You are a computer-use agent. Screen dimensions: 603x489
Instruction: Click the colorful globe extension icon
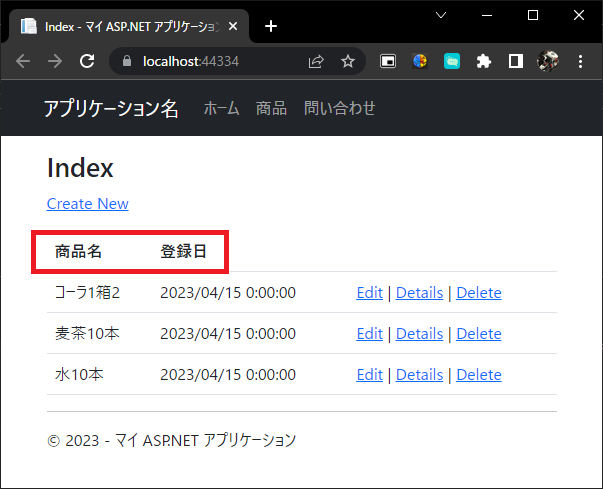click(420, 61)
